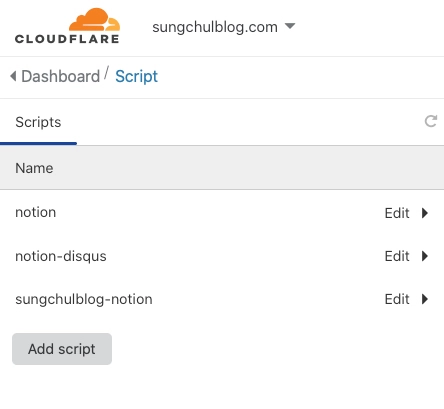Screen dimensions: 444x409
Task: Edit the notion-disqus script
Action: [x=397, y=256]
